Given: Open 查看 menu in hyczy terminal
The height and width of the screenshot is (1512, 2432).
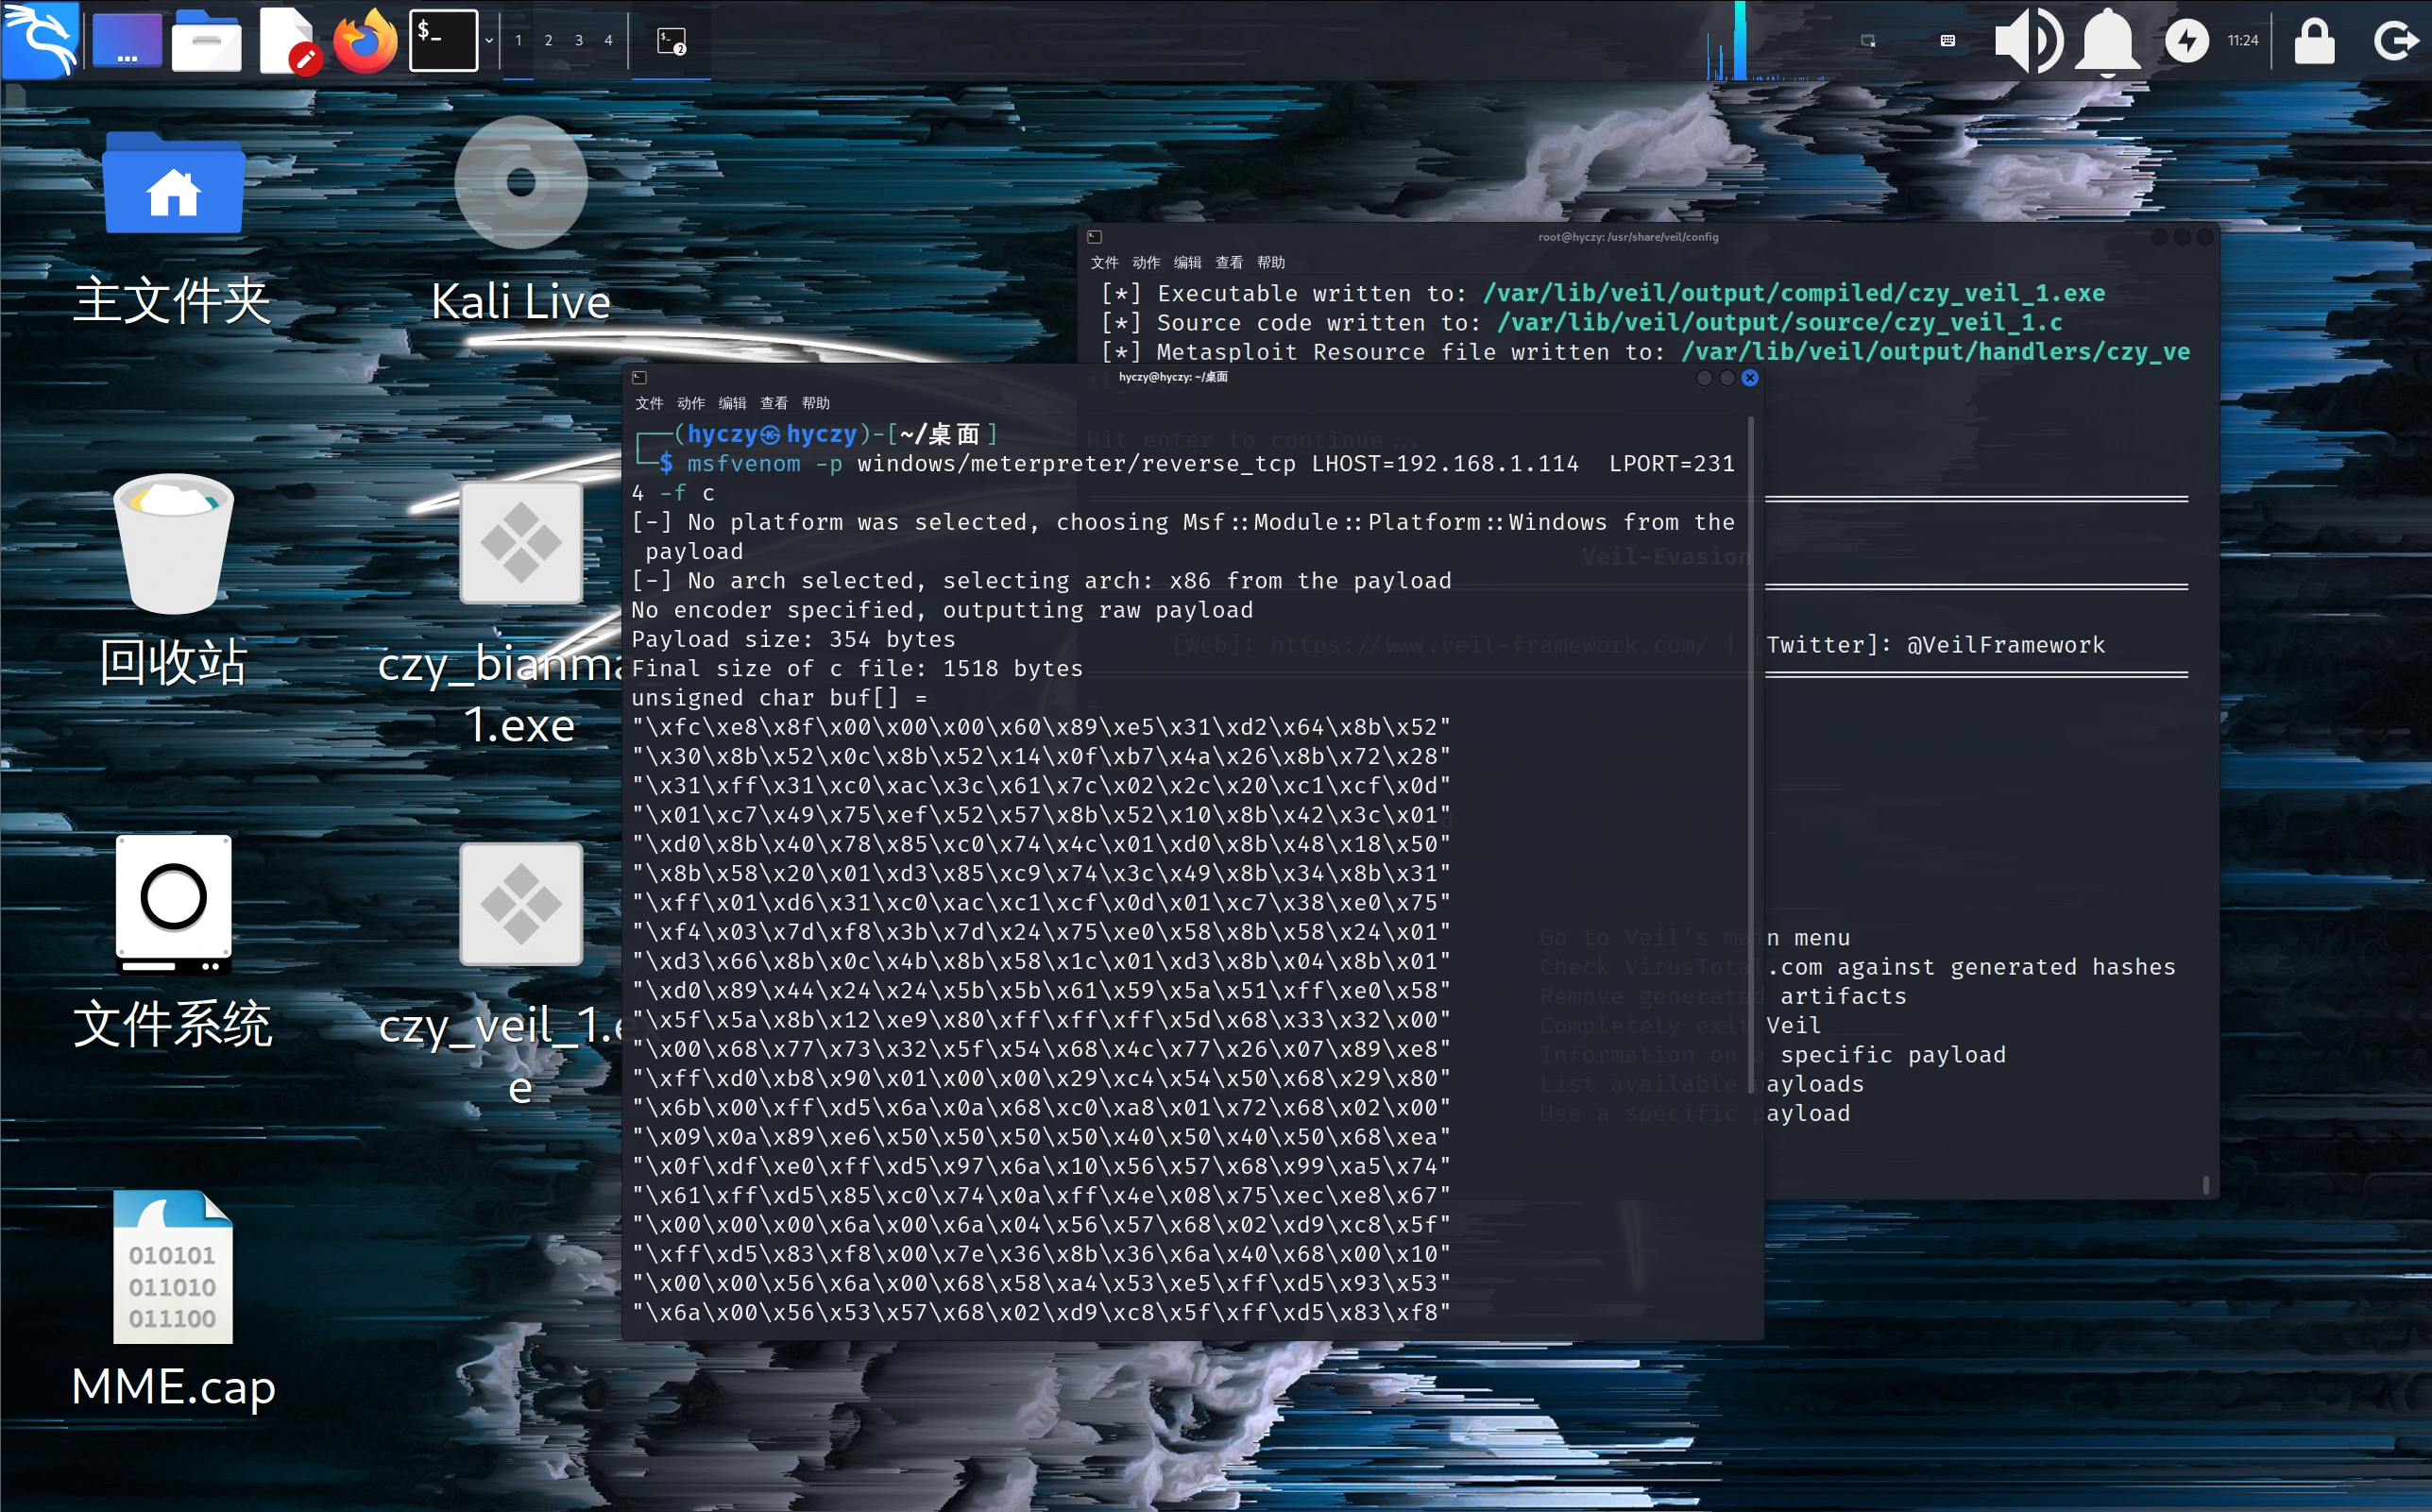Looking at the screenshot, I should point(774,403).
